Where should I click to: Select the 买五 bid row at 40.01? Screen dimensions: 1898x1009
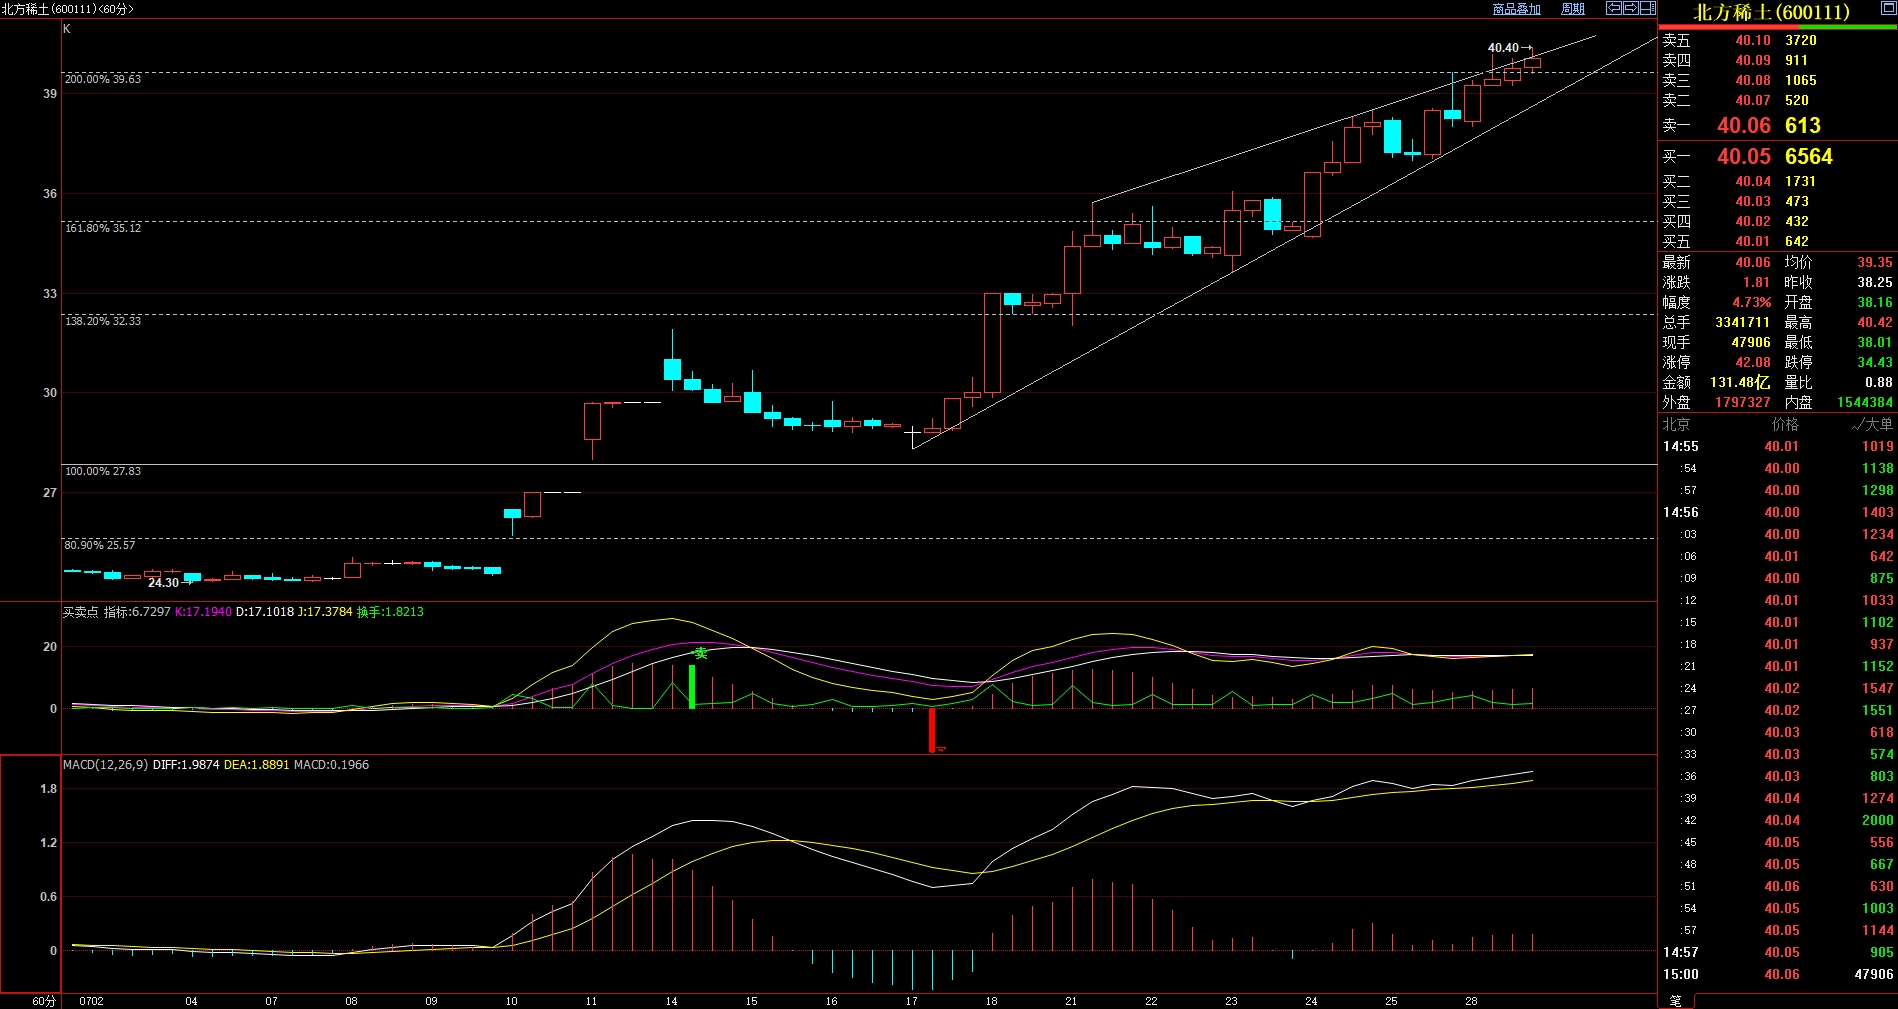point(1777,241)
